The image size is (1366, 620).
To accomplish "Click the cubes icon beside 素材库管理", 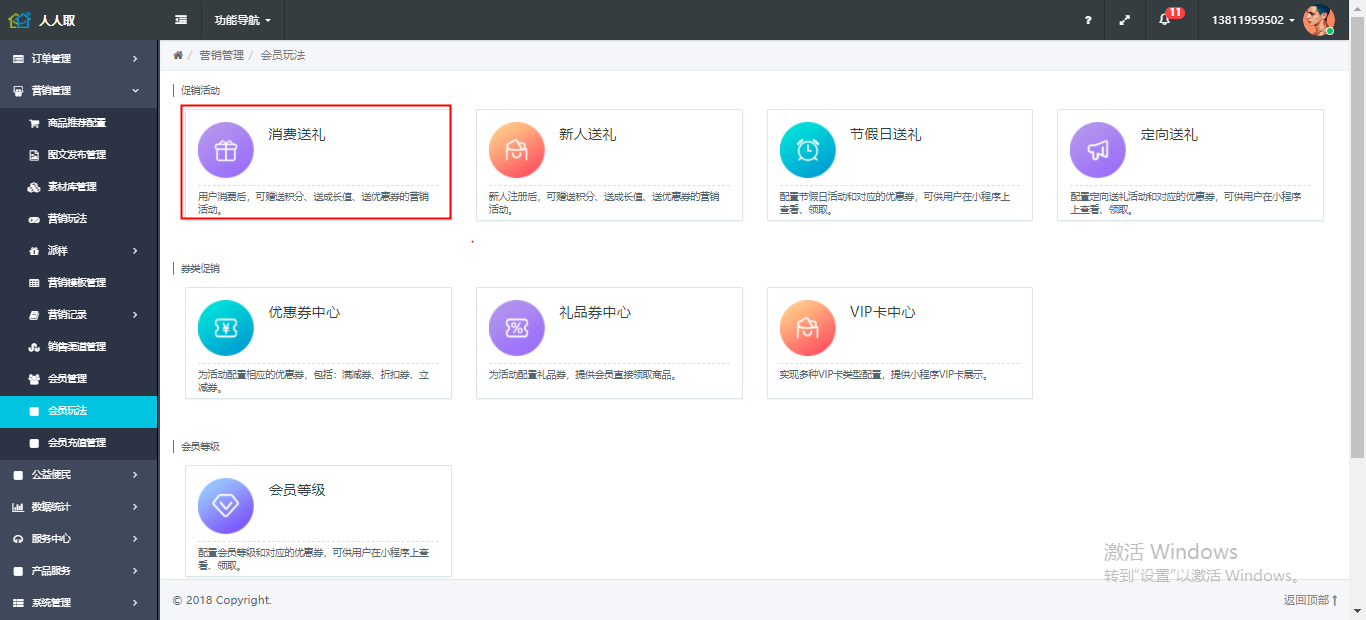I will point(34,187).
